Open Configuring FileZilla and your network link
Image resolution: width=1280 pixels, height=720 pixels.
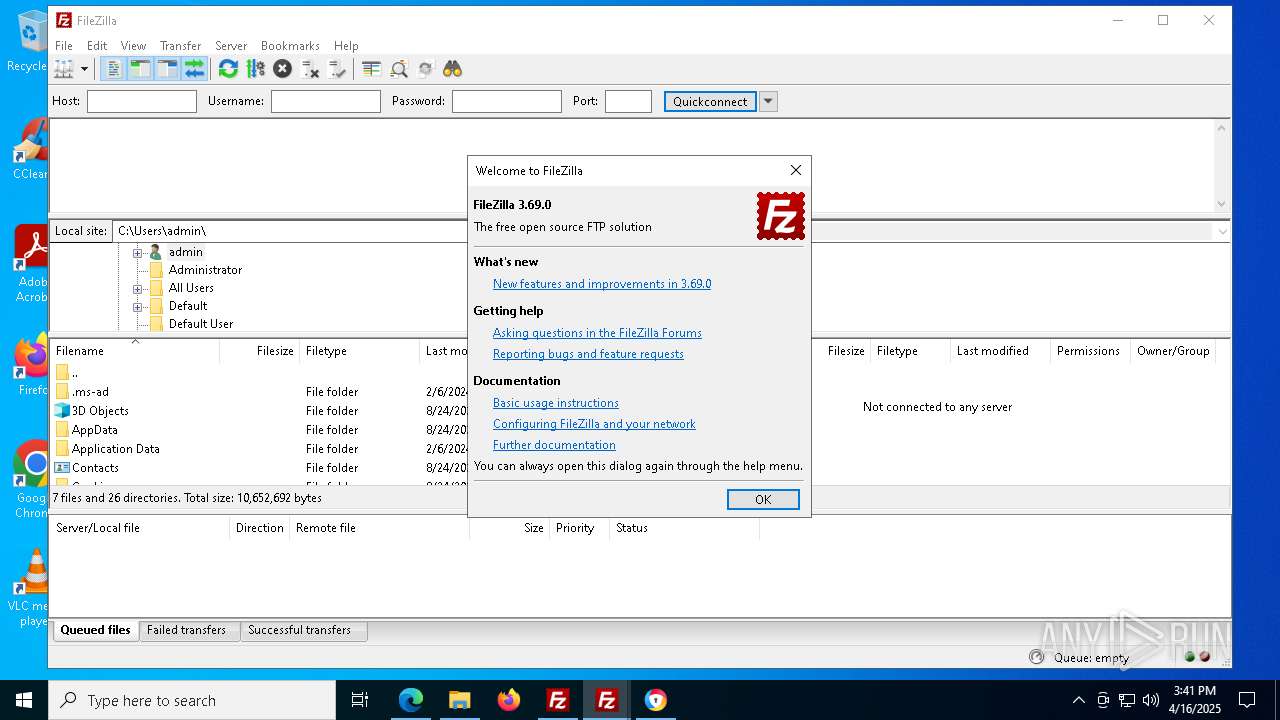(x=594, y=424)
